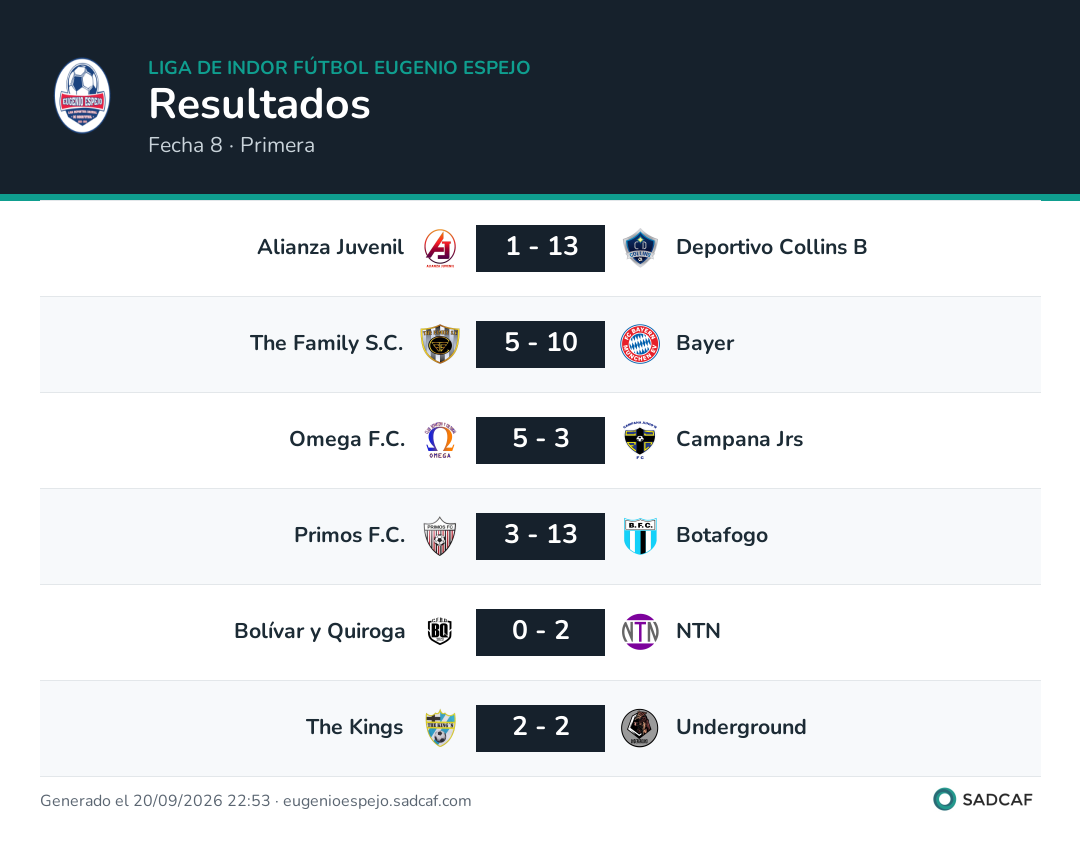Click the Eugenio Espejo league logo

pos(82,96)
